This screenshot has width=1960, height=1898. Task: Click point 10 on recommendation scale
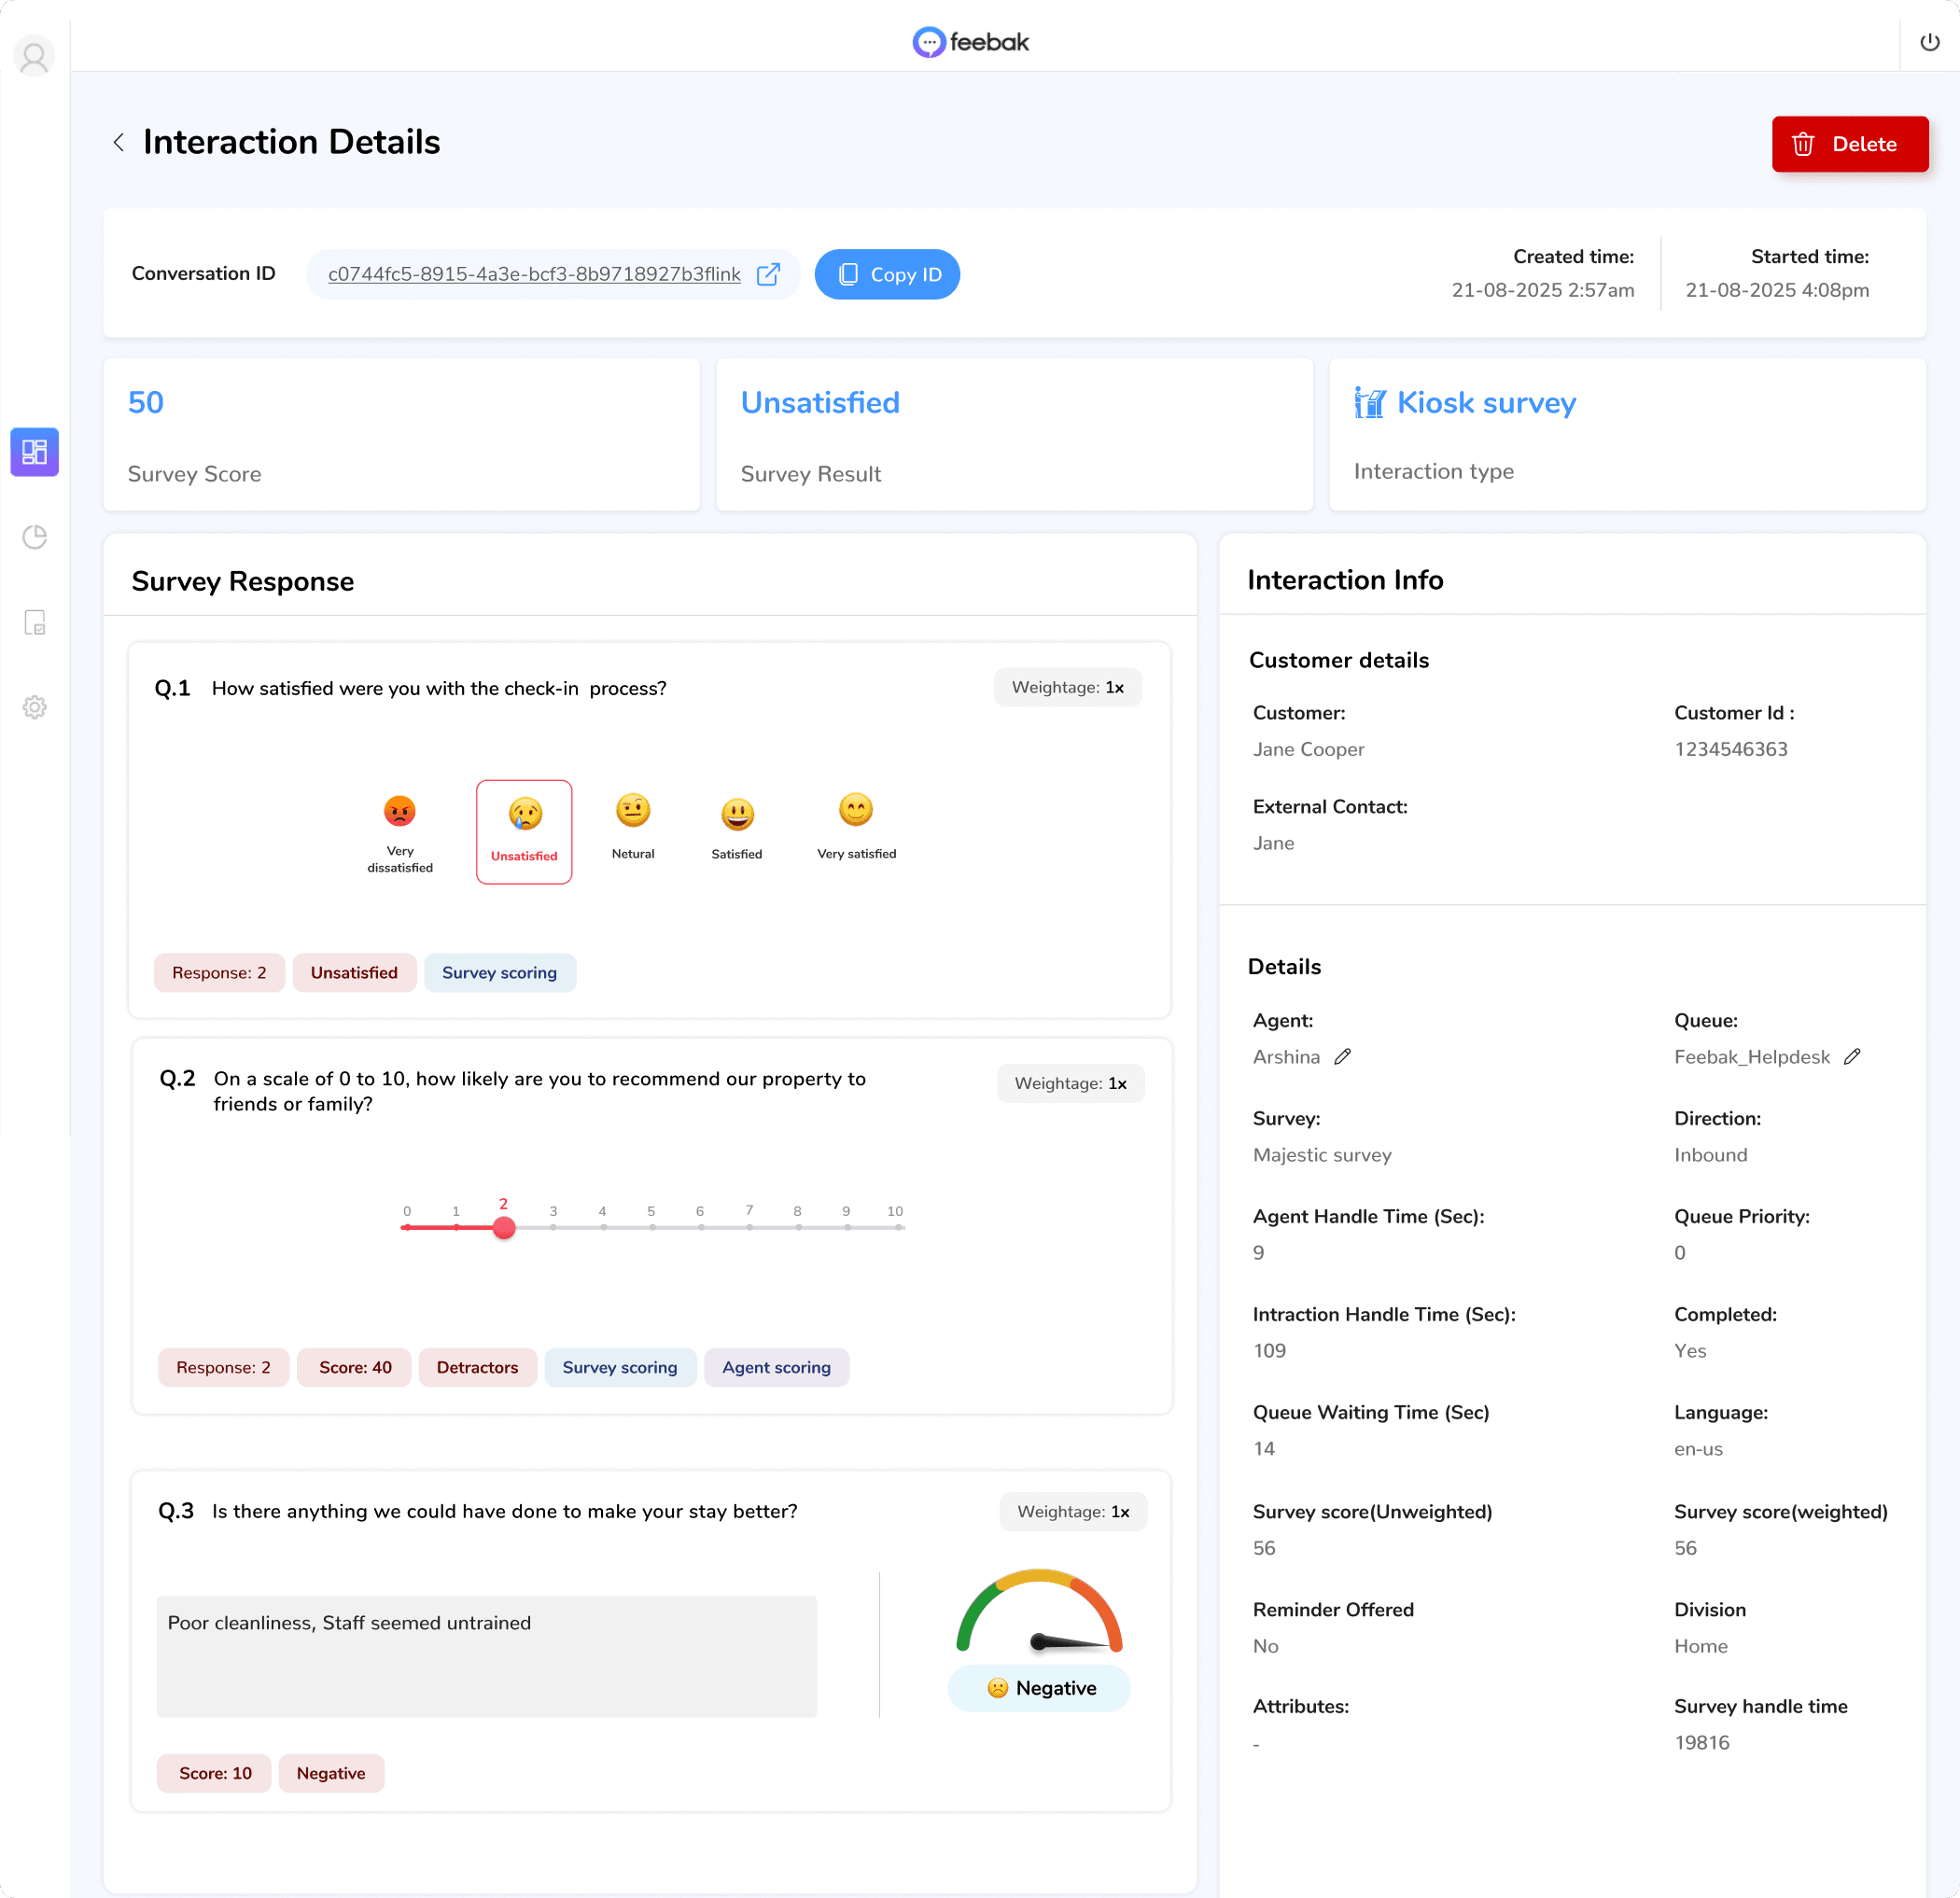[896, 1226]
